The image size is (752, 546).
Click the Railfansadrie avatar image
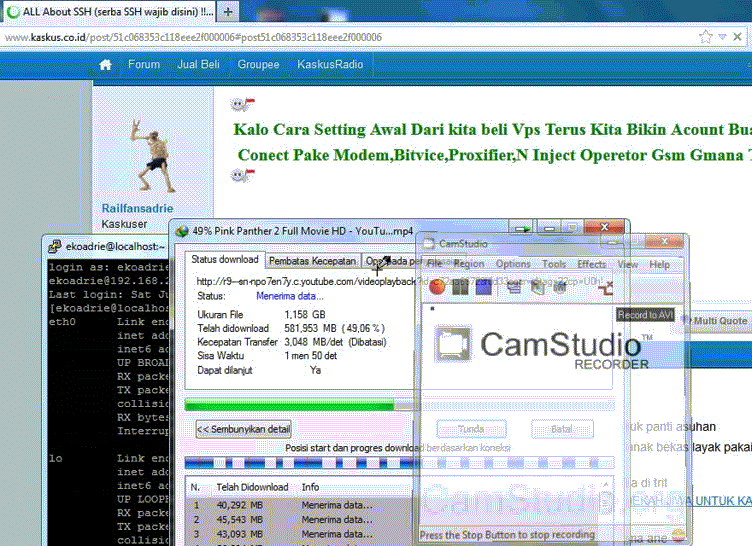click(x=152, y=155)
